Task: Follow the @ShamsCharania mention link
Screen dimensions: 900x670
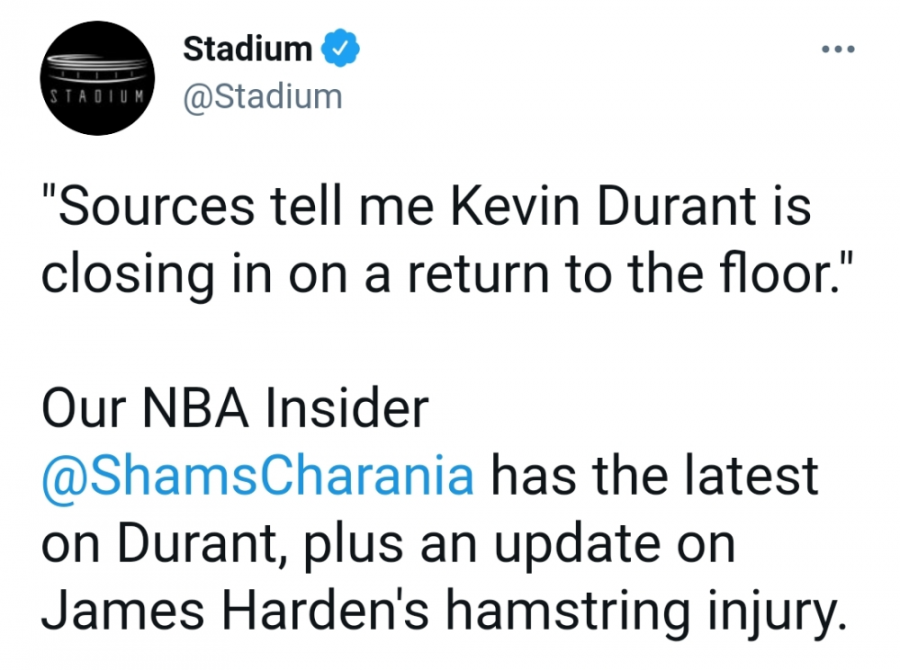Action: pos(258,476)
